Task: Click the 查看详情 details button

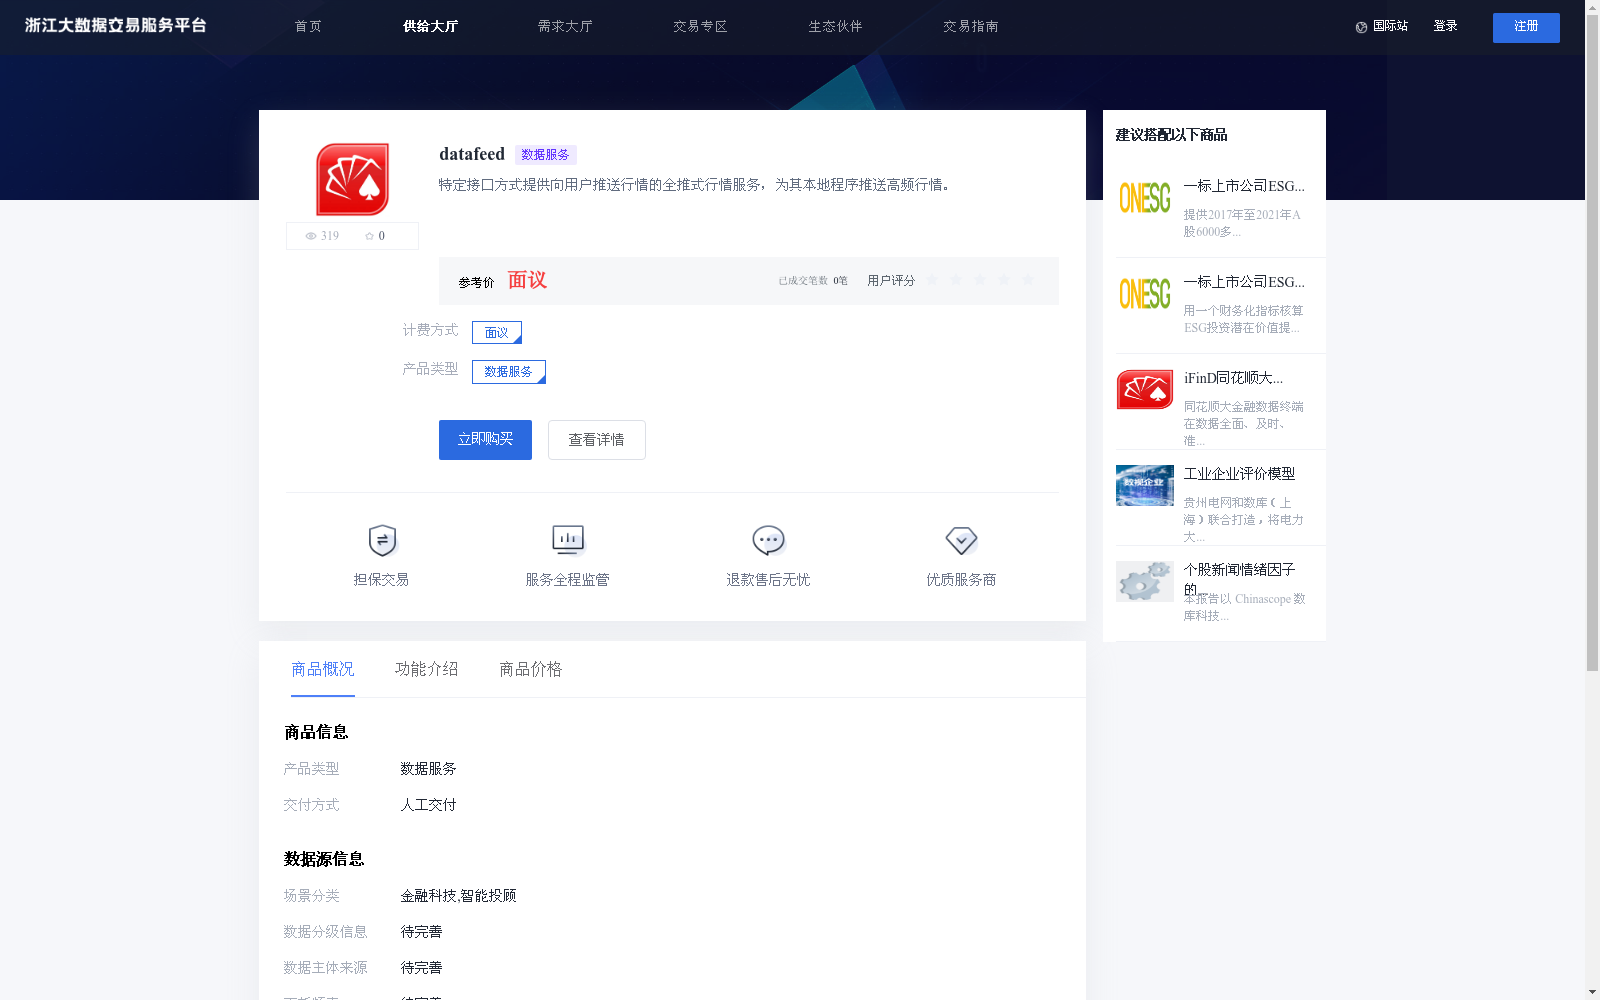Action: click(x=597, y=440)
